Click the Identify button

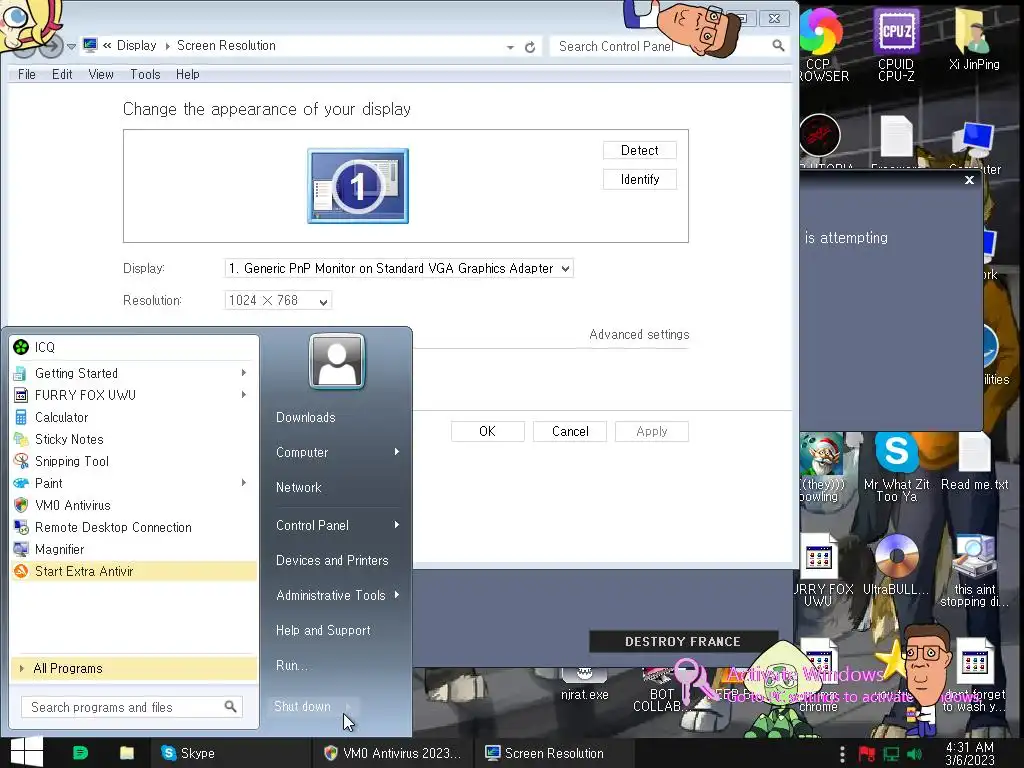click(639, 180)
